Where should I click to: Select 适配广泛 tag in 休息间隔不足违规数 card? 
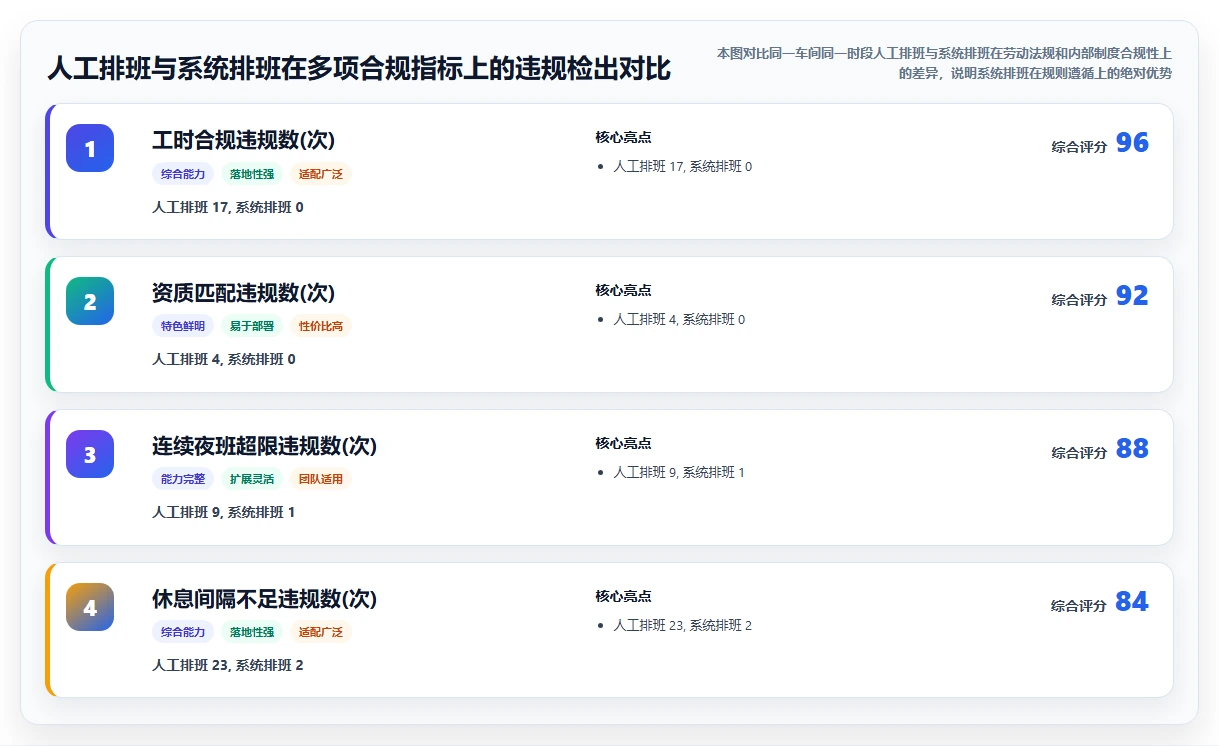pos(321,632)
